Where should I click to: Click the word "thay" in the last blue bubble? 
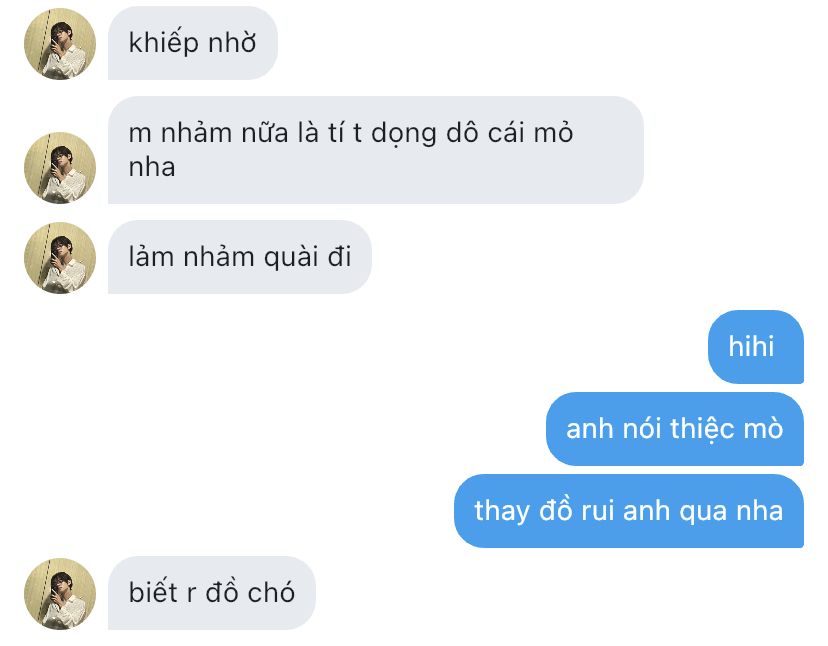[502, 511]
